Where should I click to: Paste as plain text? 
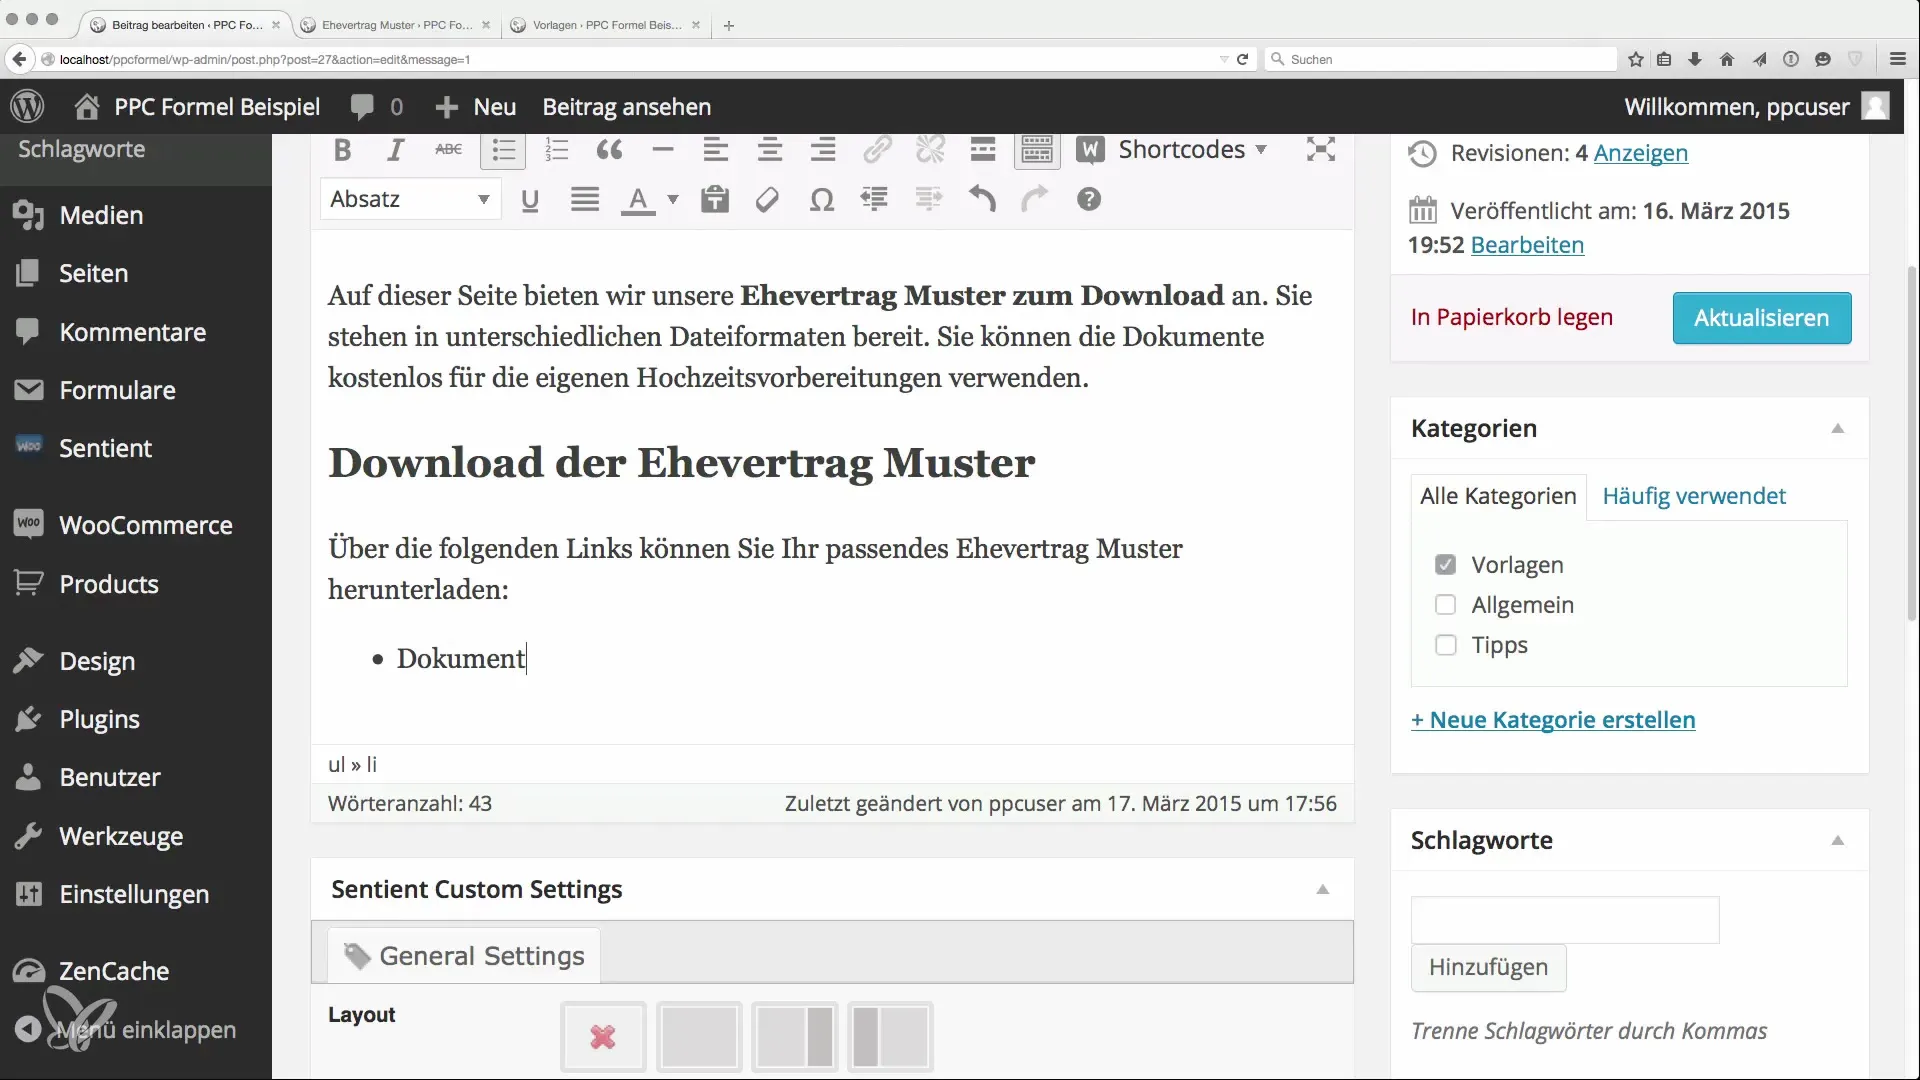click(714, 200)
